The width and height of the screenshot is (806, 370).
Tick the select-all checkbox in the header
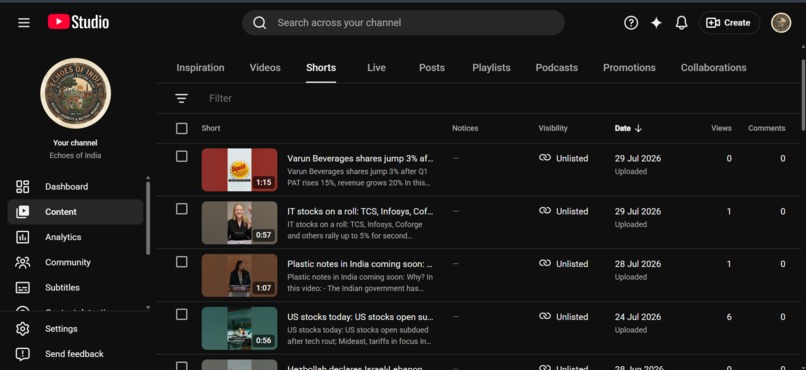(x=181, y=128)
